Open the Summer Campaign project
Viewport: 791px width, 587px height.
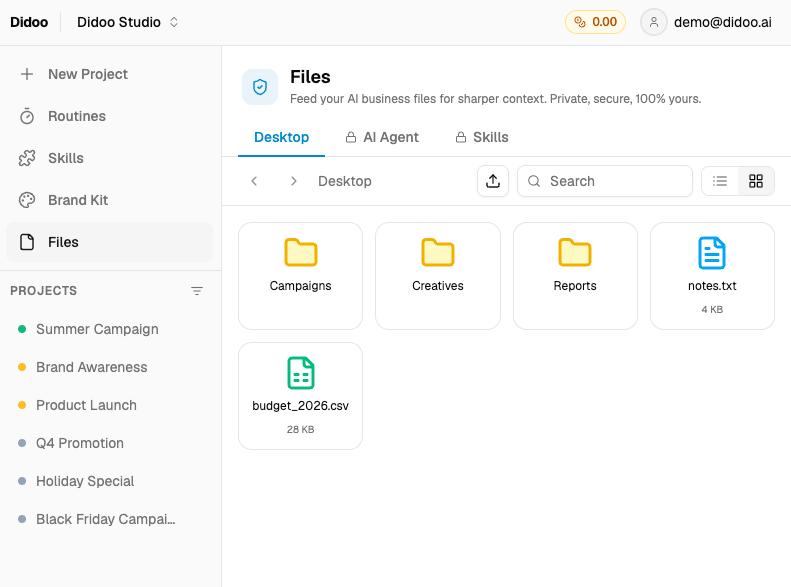97,329
